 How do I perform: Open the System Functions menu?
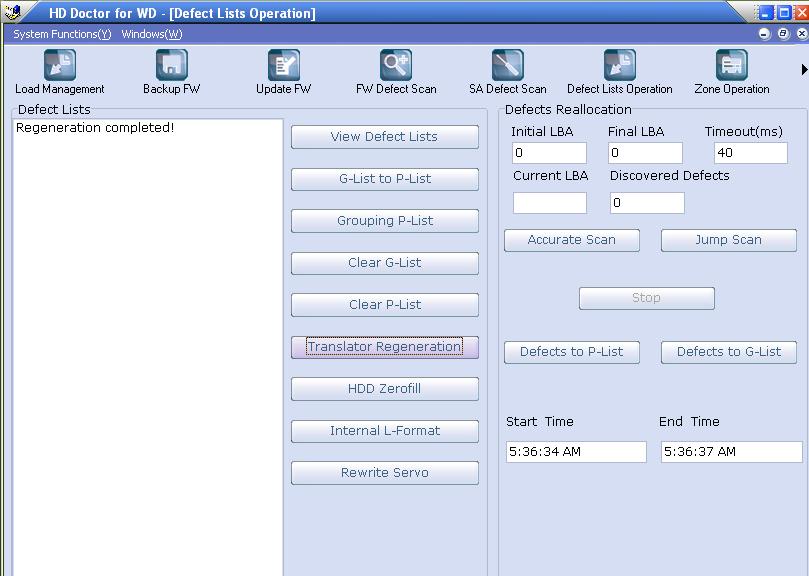[x=62, y=34]
